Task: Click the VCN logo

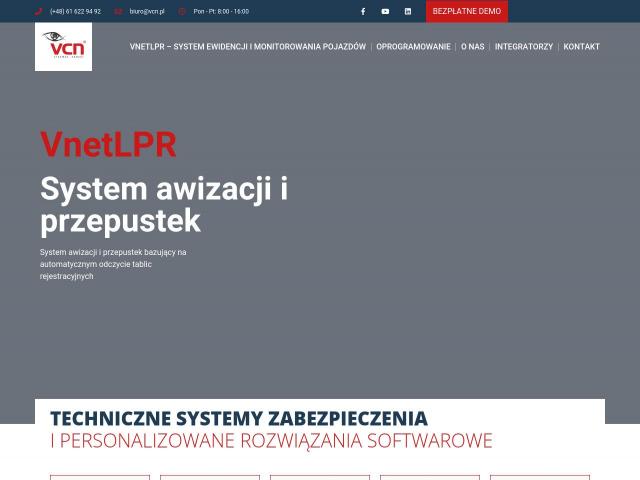Action: (x=63, y=47)
